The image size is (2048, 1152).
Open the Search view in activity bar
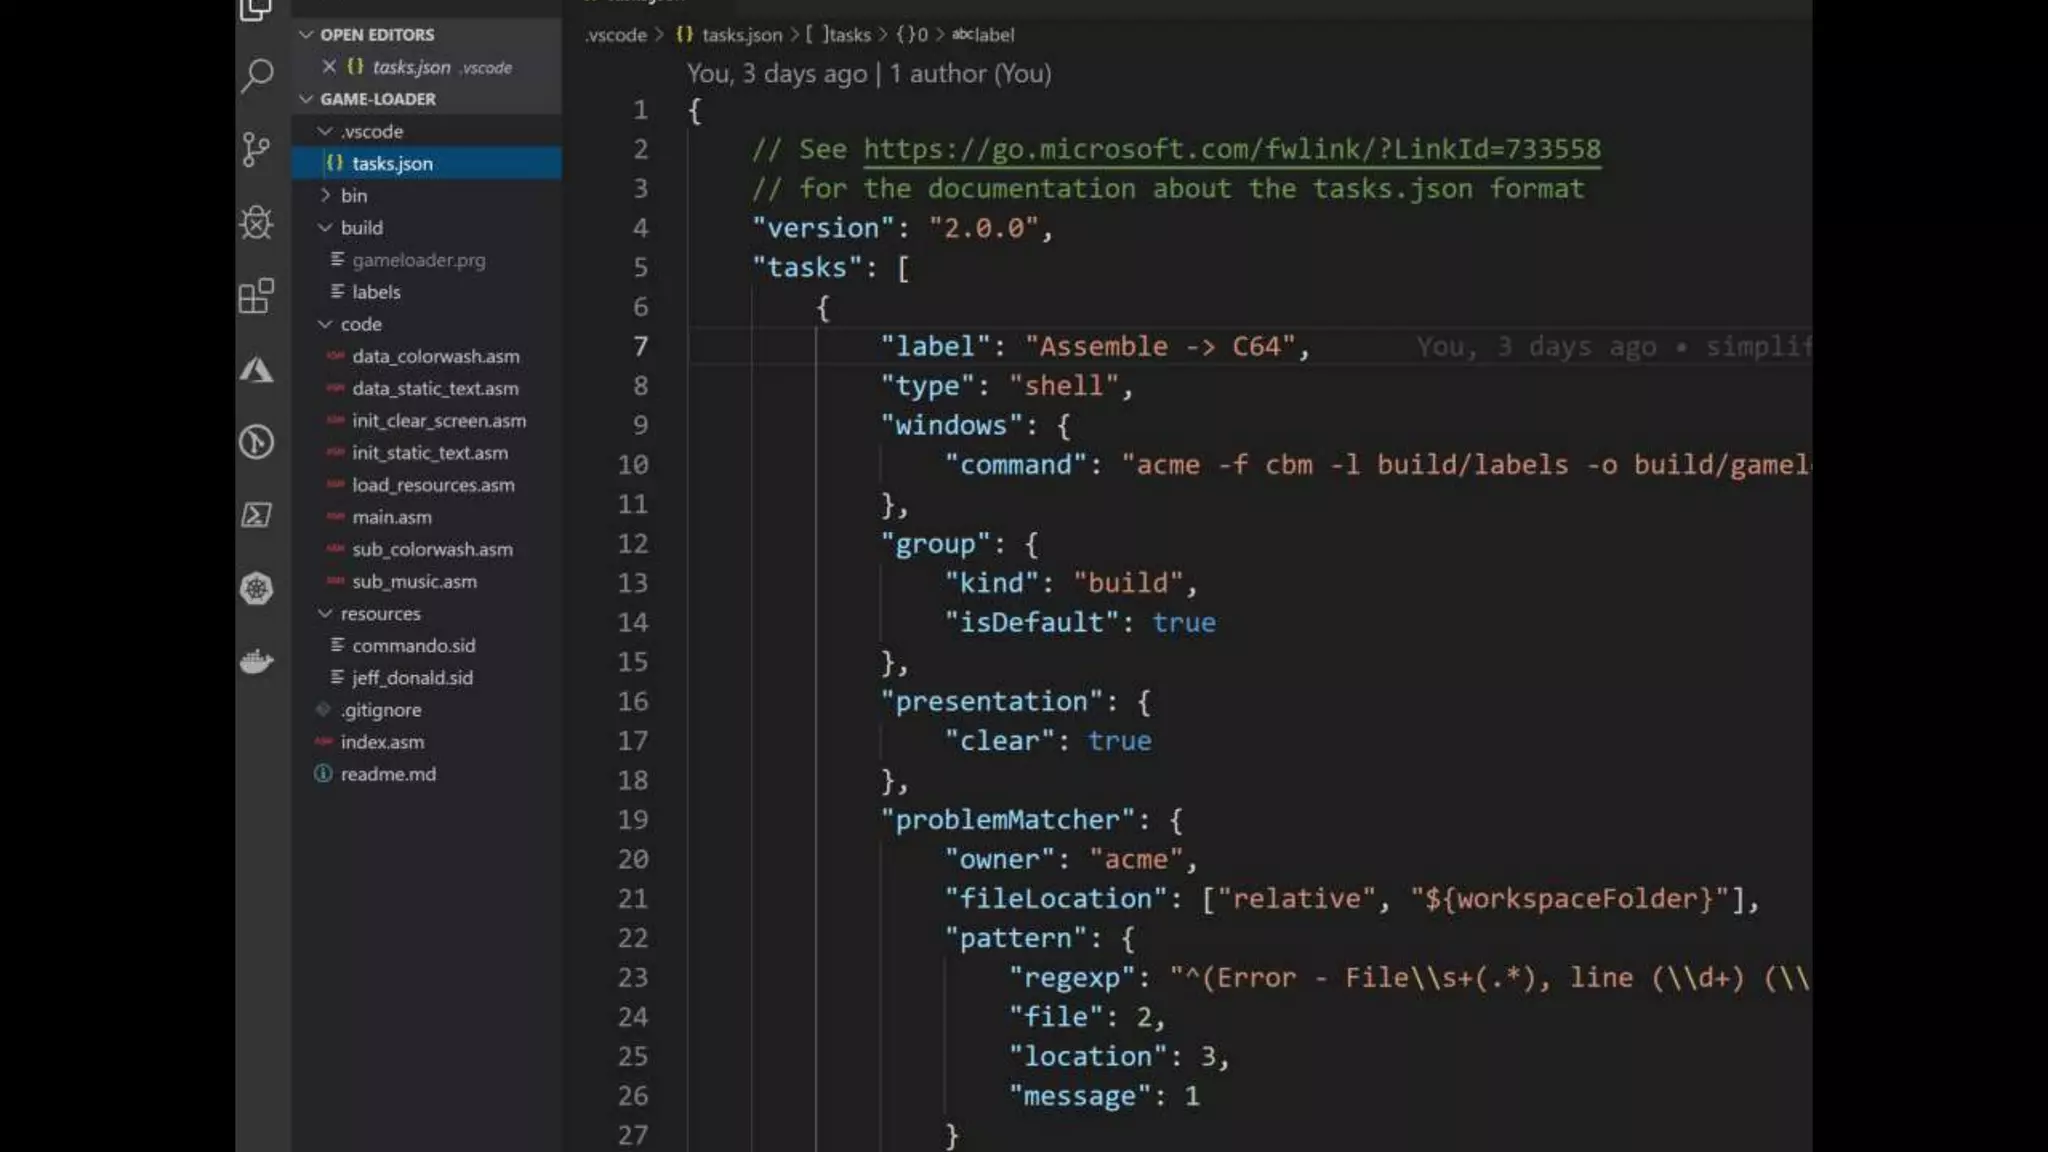pyautogui.click(x=257, y=76)
